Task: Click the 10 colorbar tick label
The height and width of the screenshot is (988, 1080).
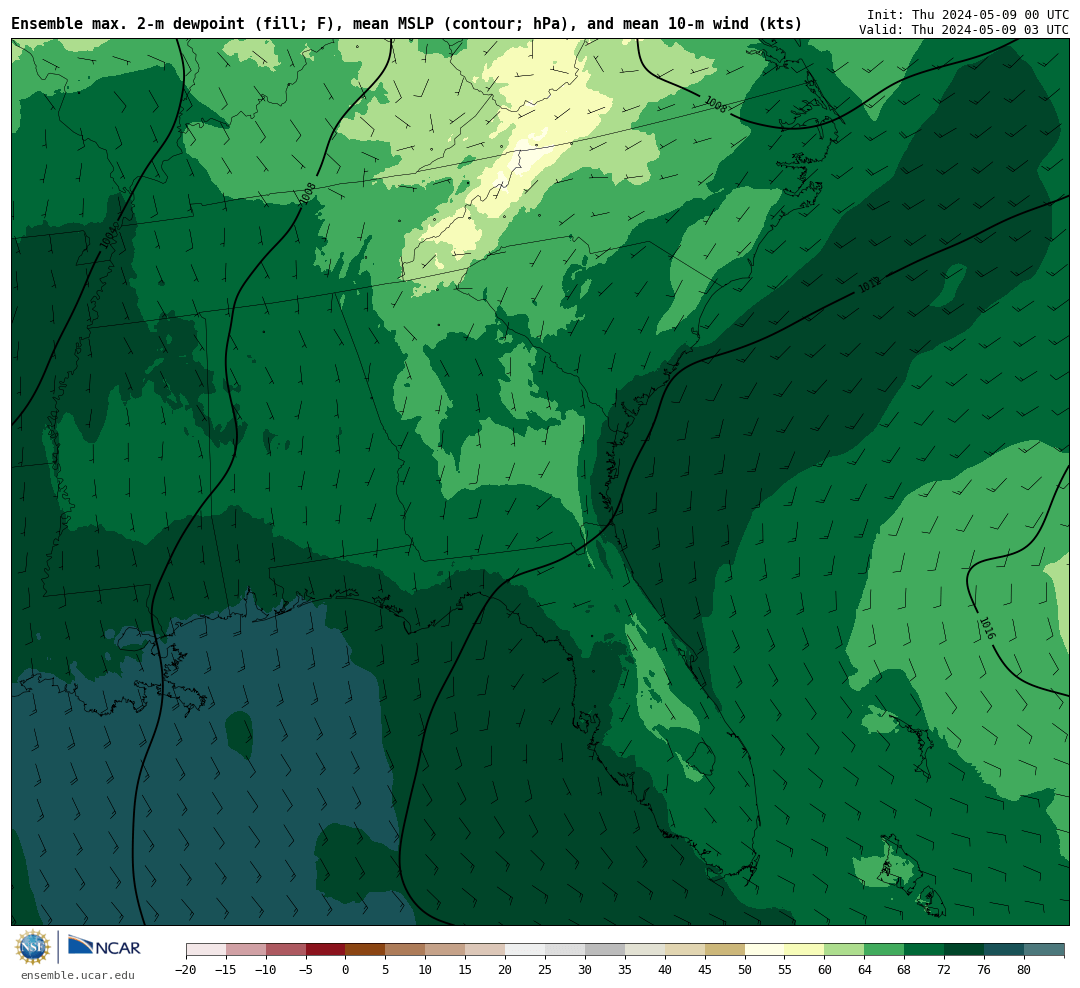Action: 426,970
